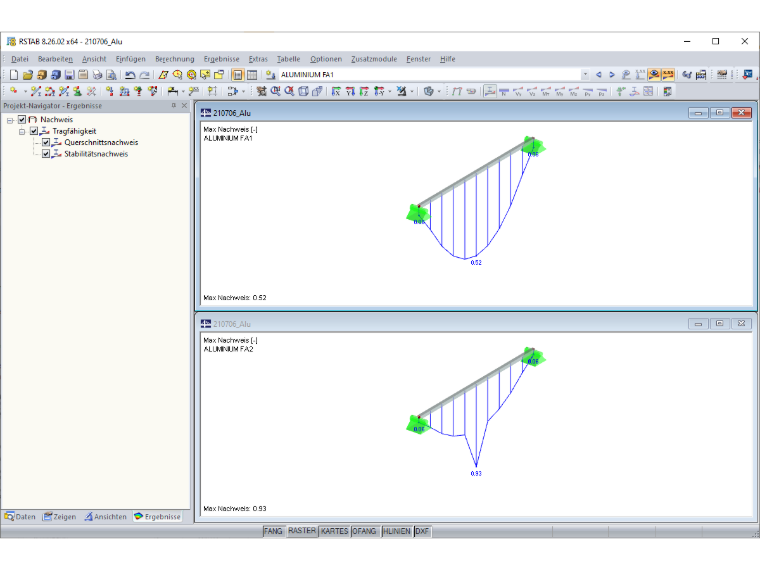760x570 pixels.
Task: Switch to the Ansichten navigator tab
Action: coord(105,517)
